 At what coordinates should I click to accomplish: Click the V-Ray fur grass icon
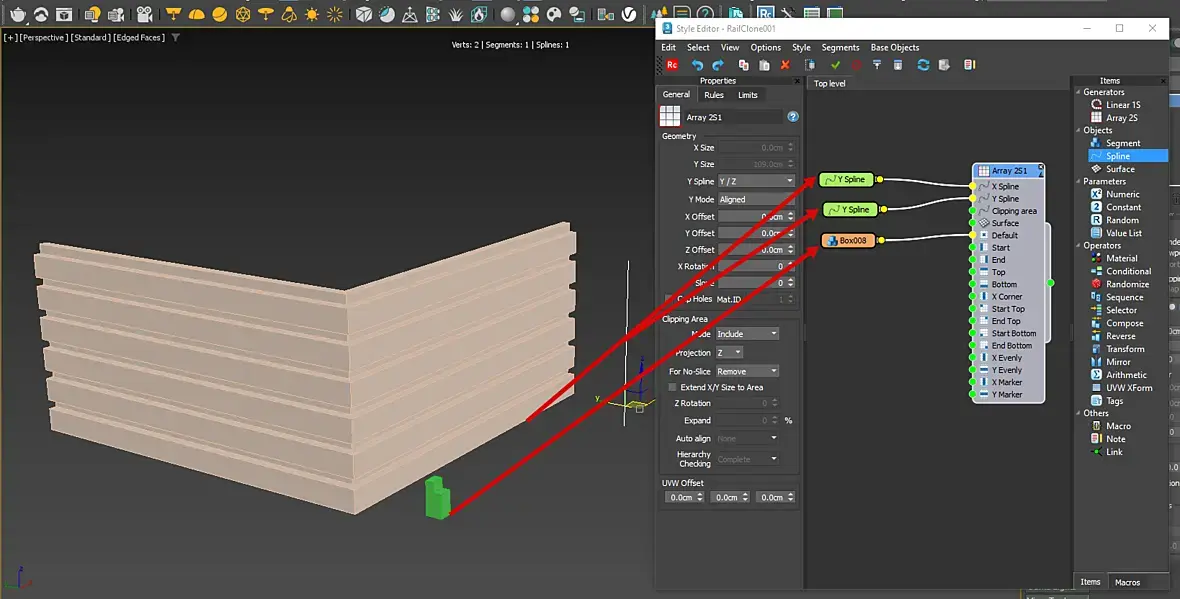pos(456,14)
